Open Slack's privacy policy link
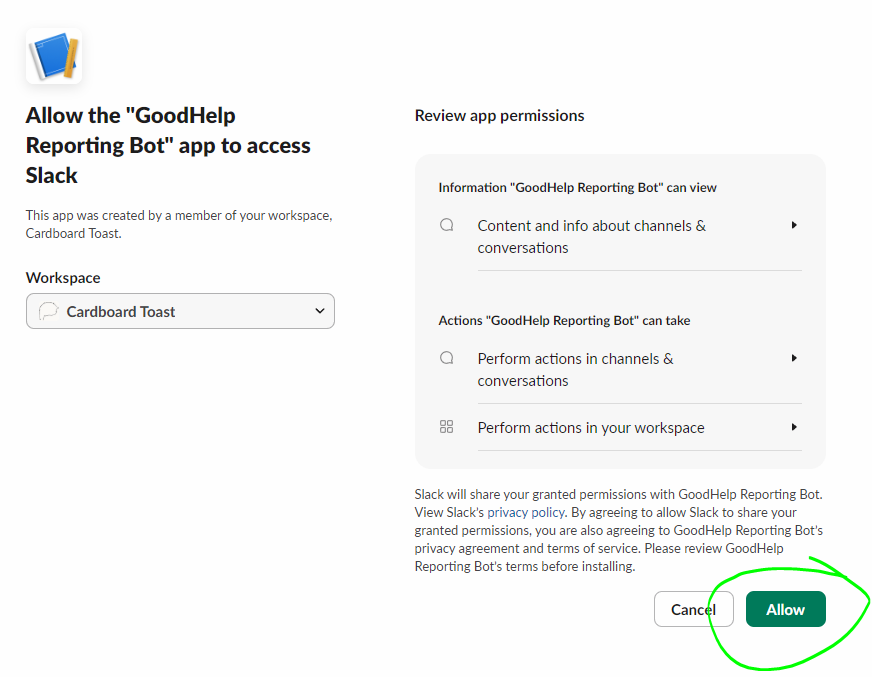This screenshot has height=677, width=872. (x=525, y=512)
